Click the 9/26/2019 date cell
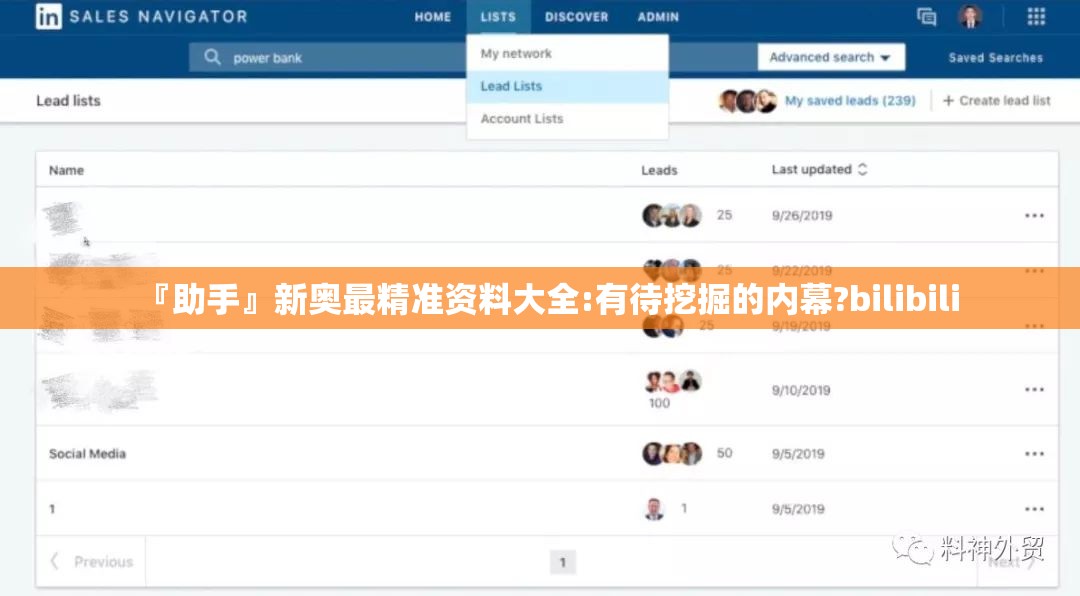 [x=802, y=216]
